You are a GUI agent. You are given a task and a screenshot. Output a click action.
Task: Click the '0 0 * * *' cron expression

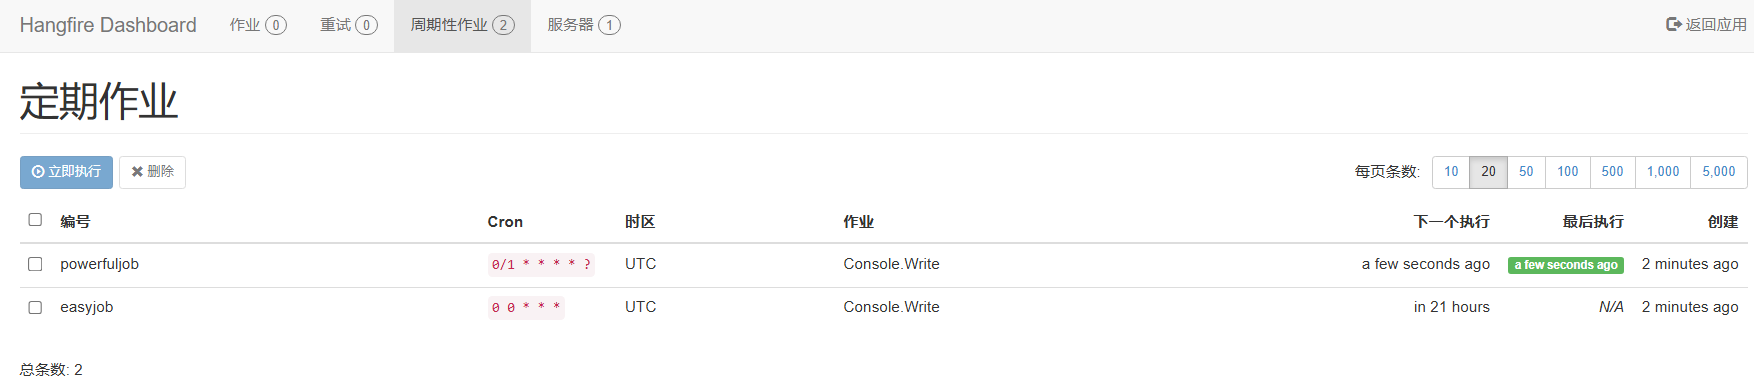pos(526,308)
